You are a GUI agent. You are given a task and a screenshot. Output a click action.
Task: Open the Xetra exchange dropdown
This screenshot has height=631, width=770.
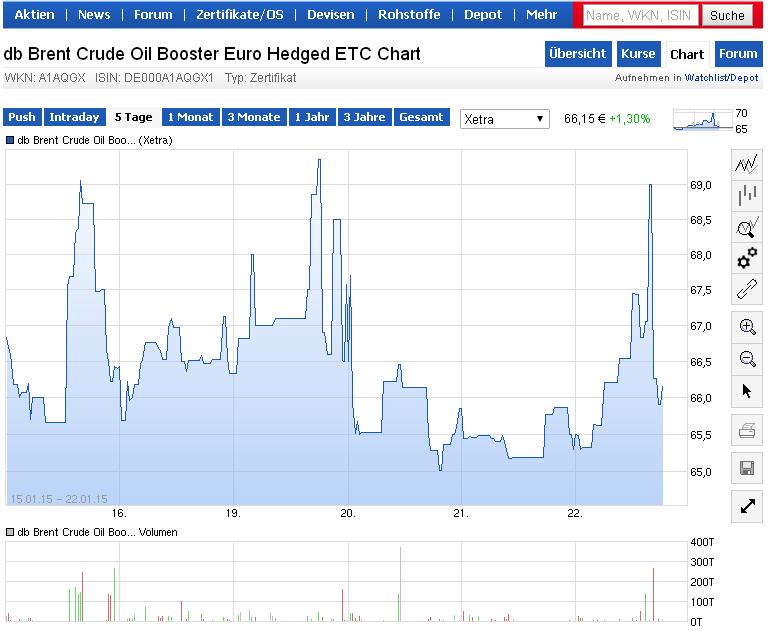tap(505, 119)
